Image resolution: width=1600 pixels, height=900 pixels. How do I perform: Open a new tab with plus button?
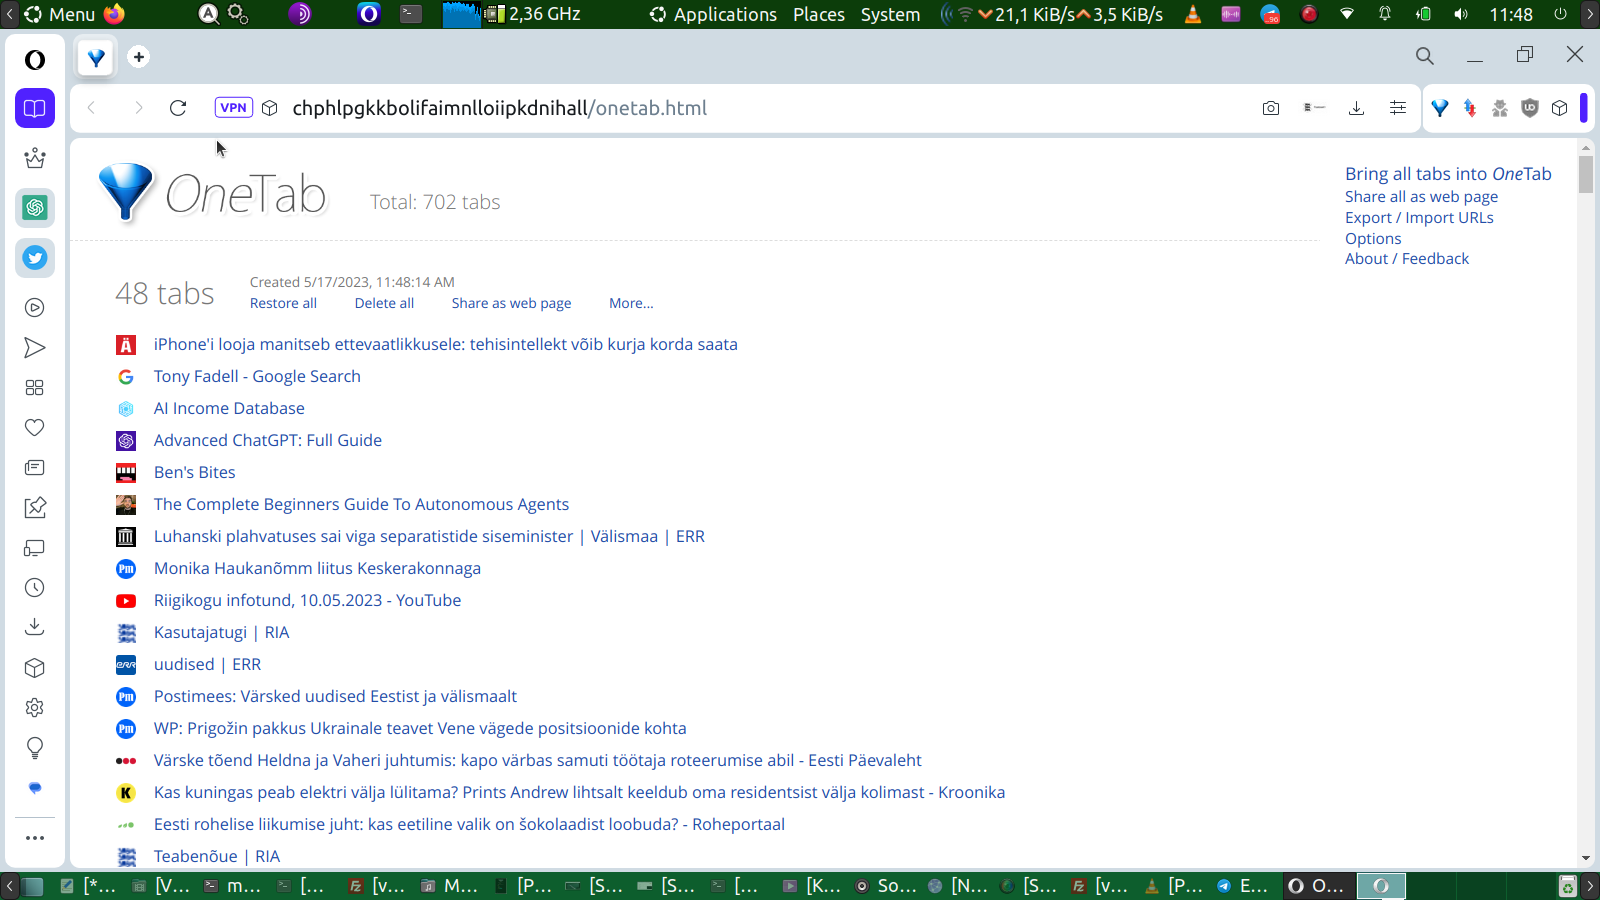pos(139,57)
